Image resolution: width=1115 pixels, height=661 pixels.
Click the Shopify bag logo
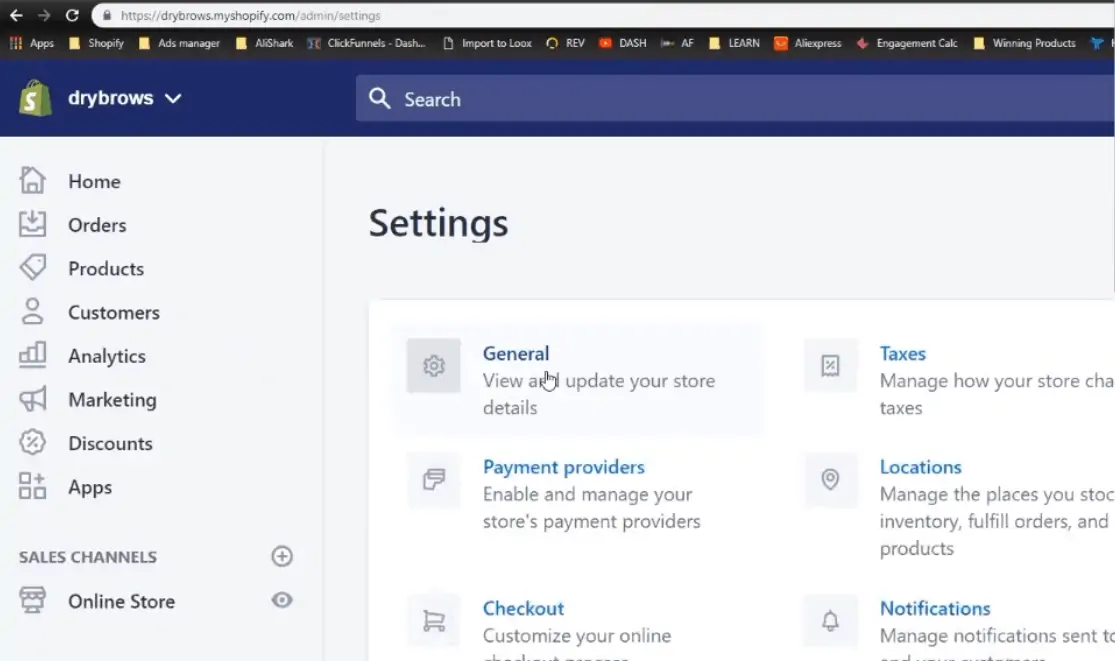pos(35,98)
